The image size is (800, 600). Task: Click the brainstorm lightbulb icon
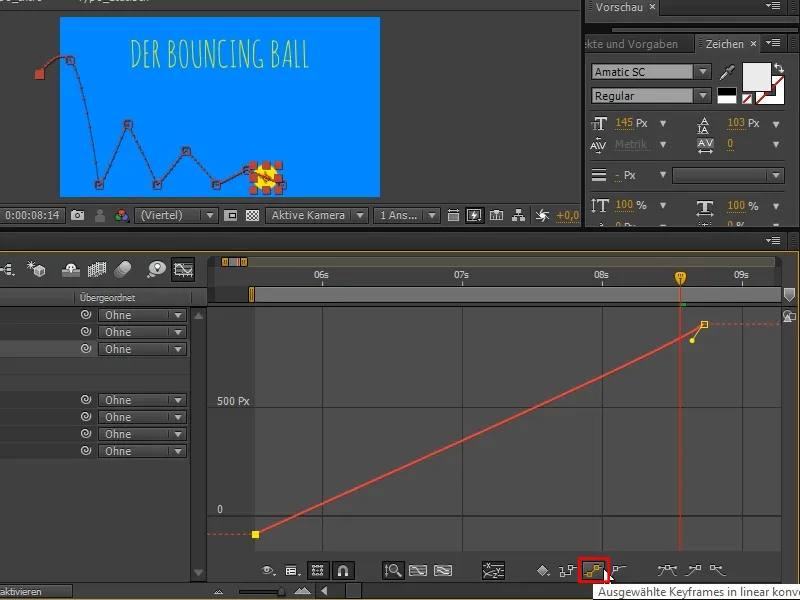pyautogui.click(x=156, y=269)
